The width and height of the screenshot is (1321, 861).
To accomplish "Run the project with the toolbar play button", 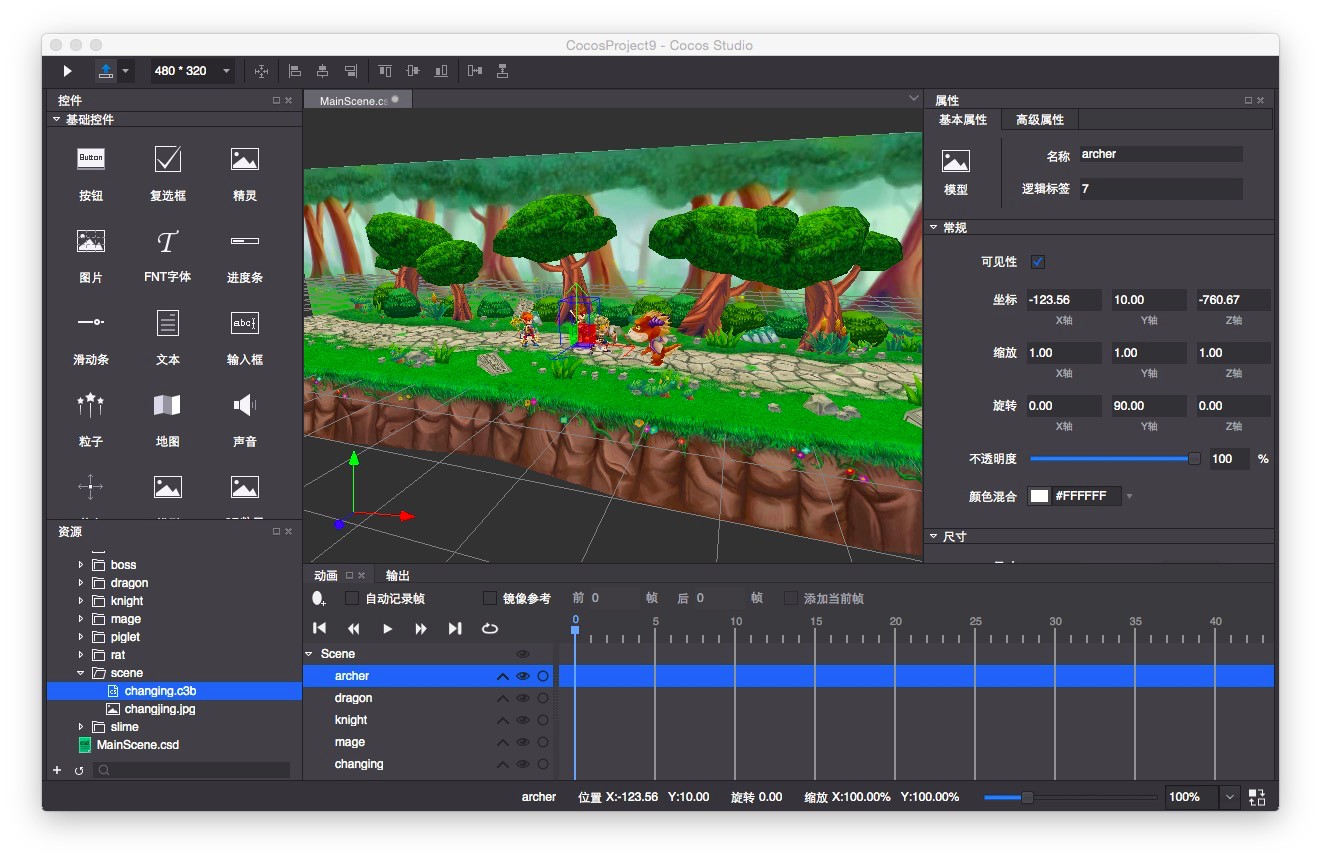I will tap(67, 71).
